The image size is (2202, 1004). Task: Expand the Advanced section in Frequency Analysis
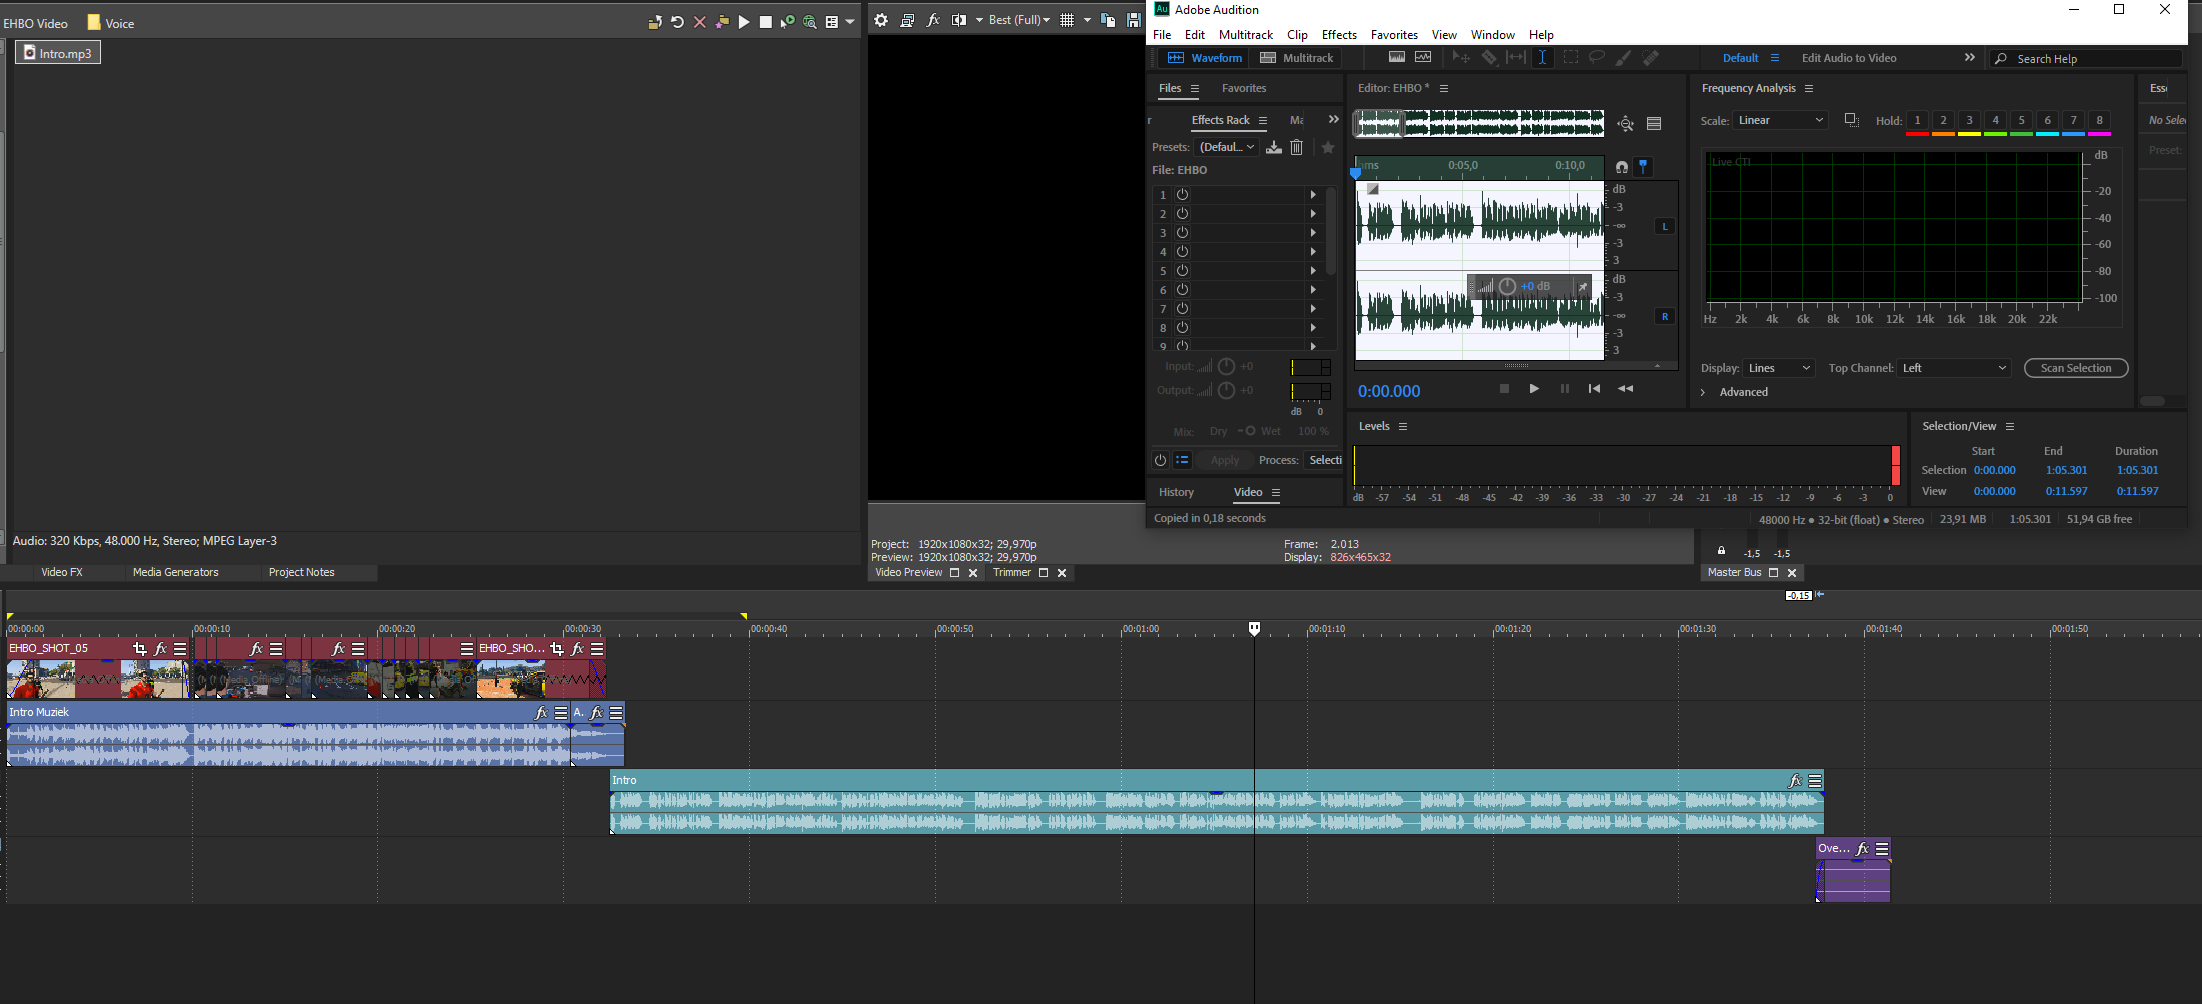pos(1703,392)
